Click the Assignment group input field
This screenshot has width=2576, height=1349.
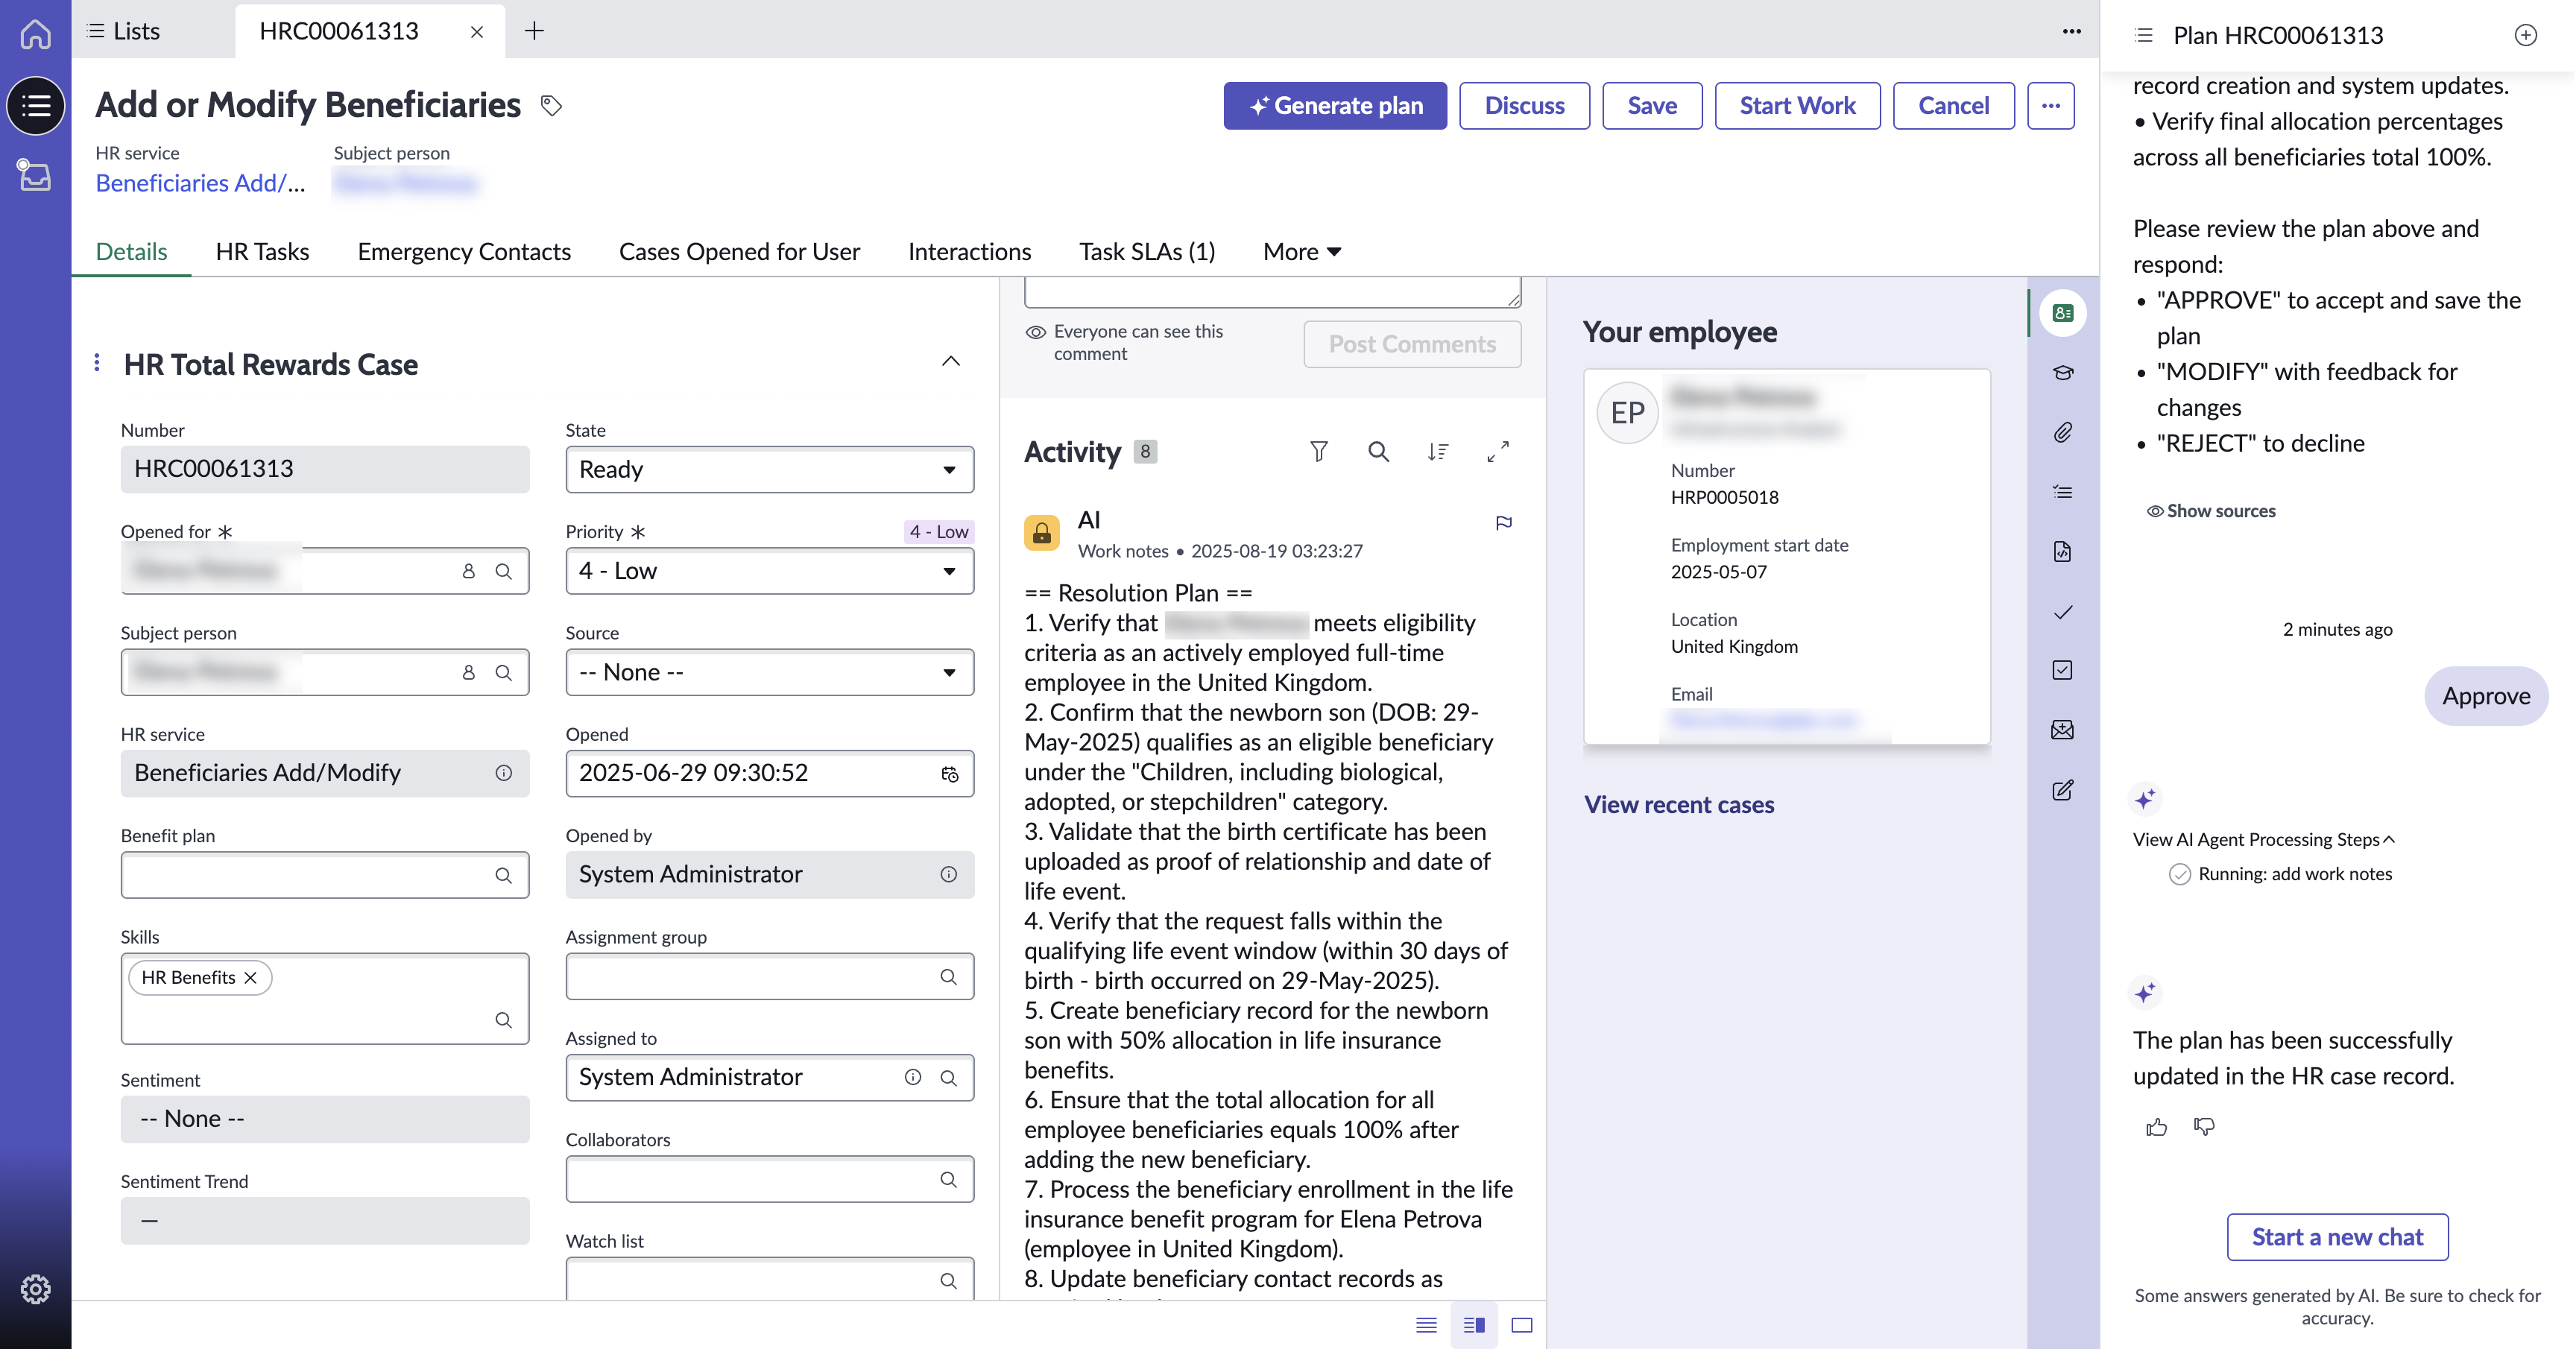click(x=769, y=976)
